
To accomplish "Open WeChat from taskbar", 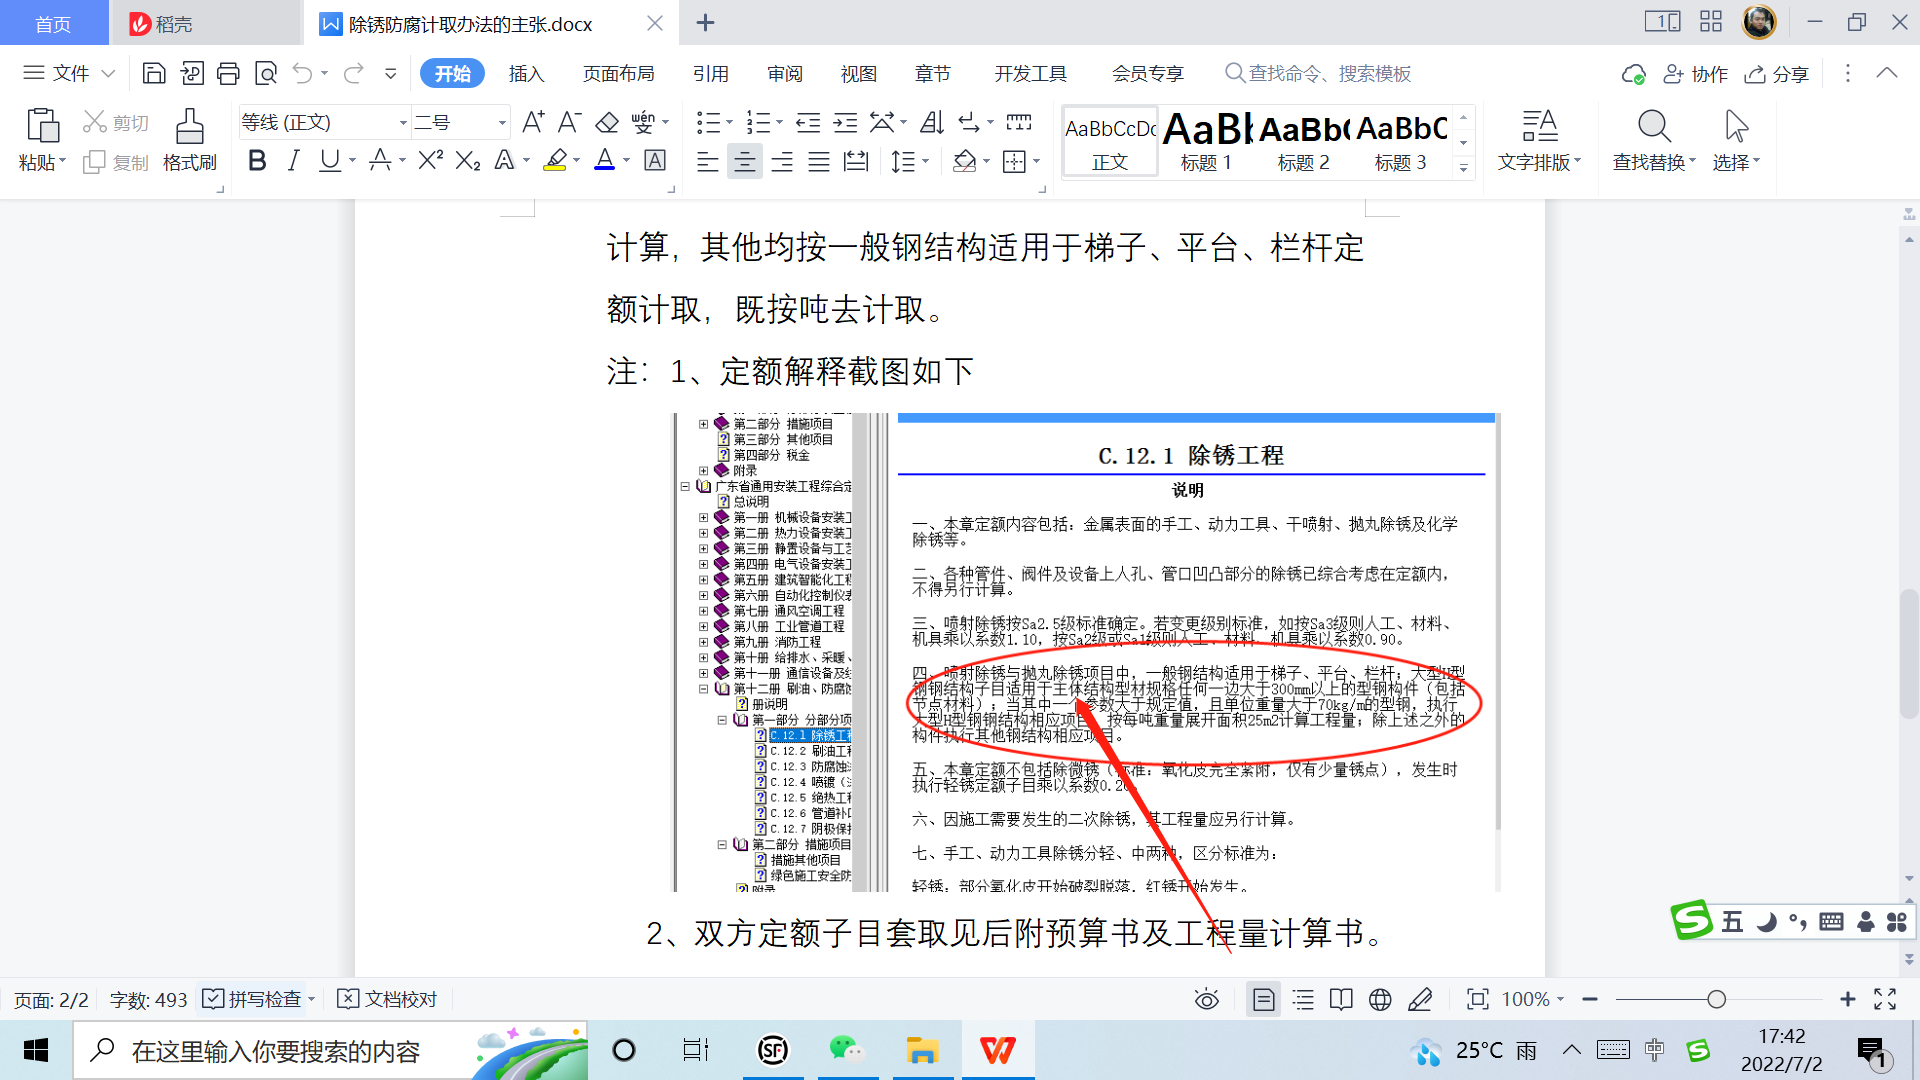I will tap(846, 1050).
